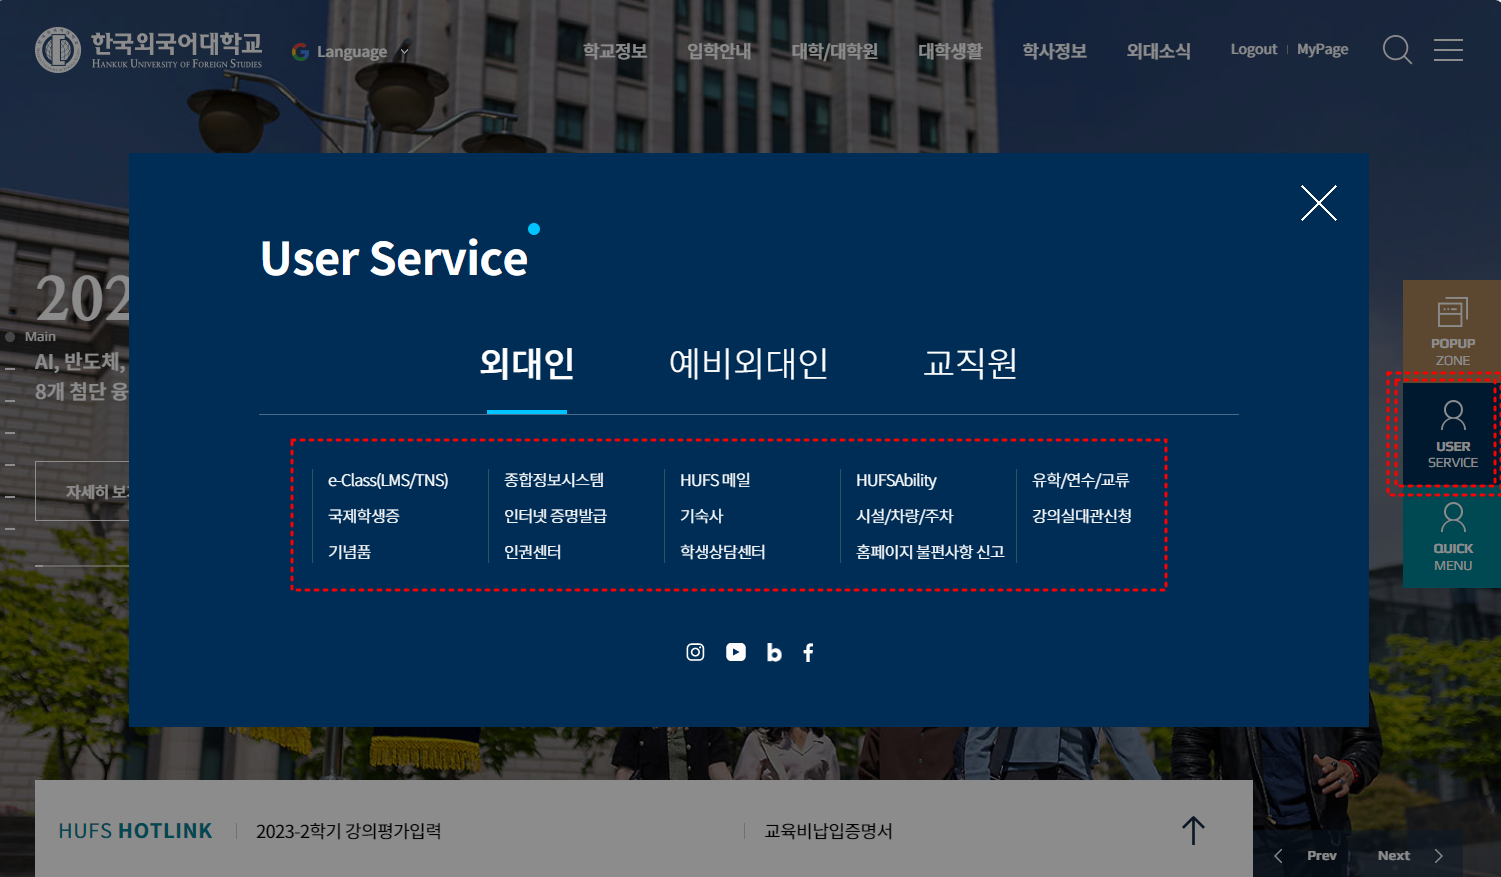Open the USER SERVICE side button
Screen dimensions: 1501x877
1452,434
